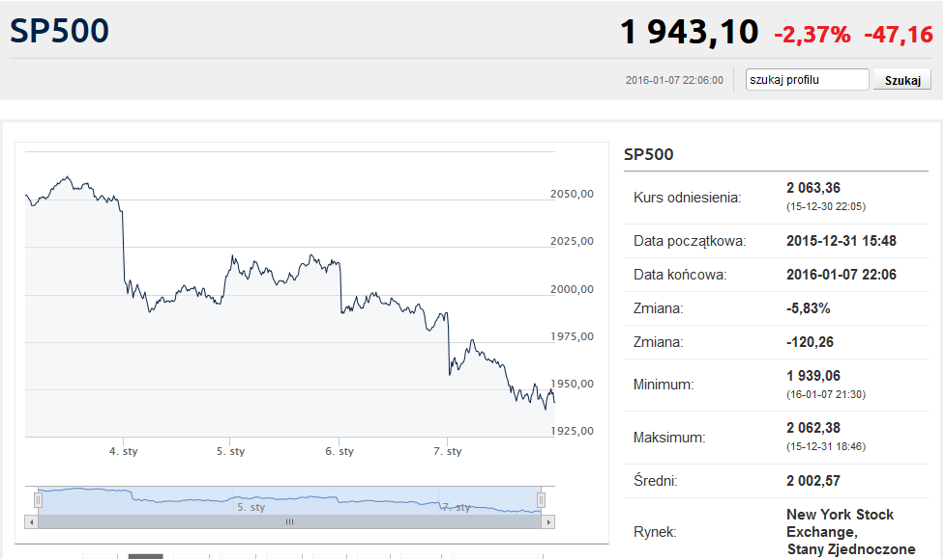This screenshot has width=945, height=559.
Task: Click the large SP500 page heading
Action: pyautogui.click(x=60, y=31)
